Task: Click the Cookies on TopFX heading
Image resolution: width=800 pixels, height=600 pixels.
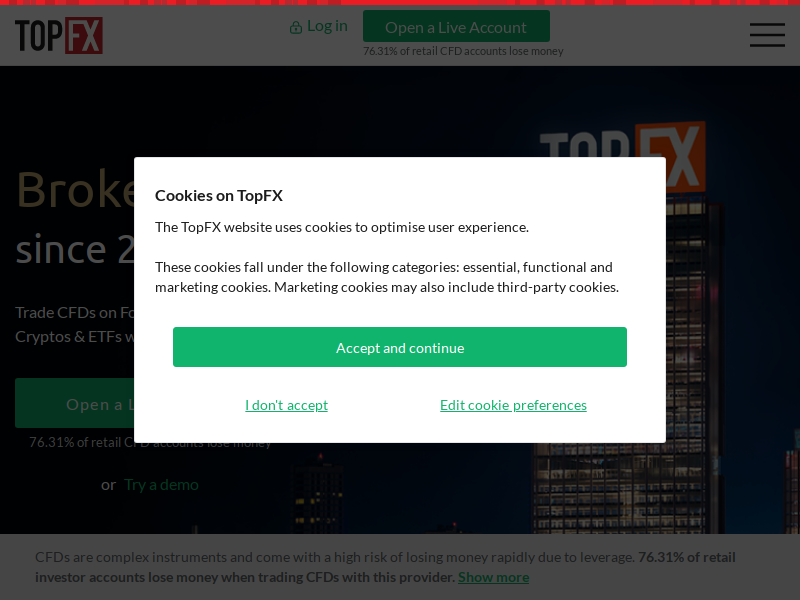Action: click(x=218, y=195)
